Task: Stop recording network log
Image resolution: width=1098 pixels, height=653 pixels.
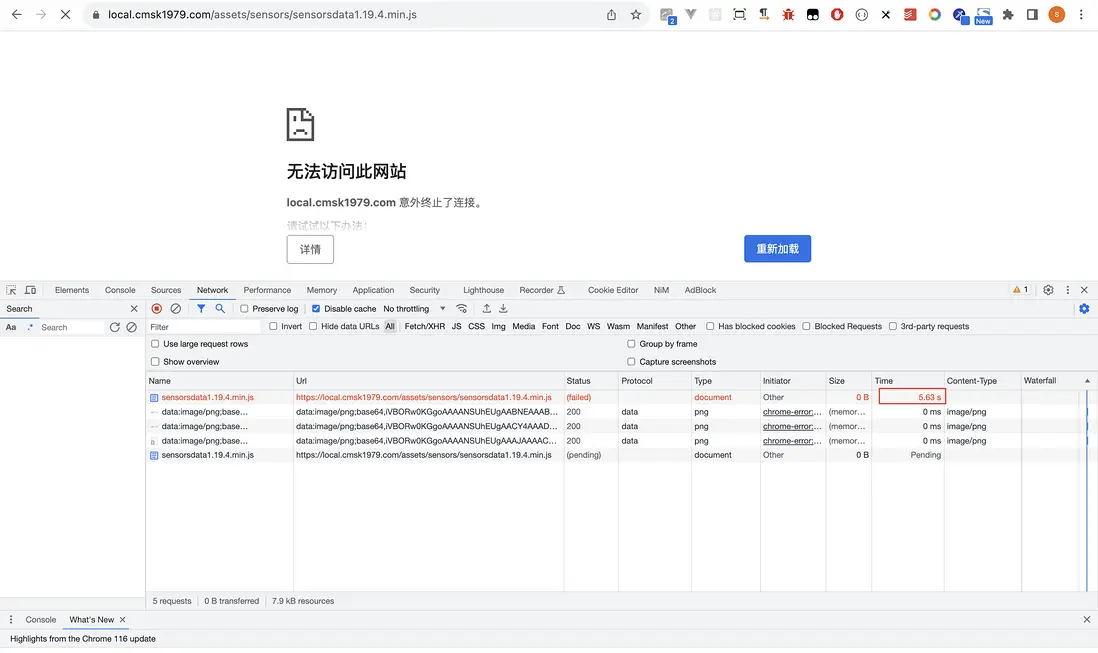Action: 157,309
